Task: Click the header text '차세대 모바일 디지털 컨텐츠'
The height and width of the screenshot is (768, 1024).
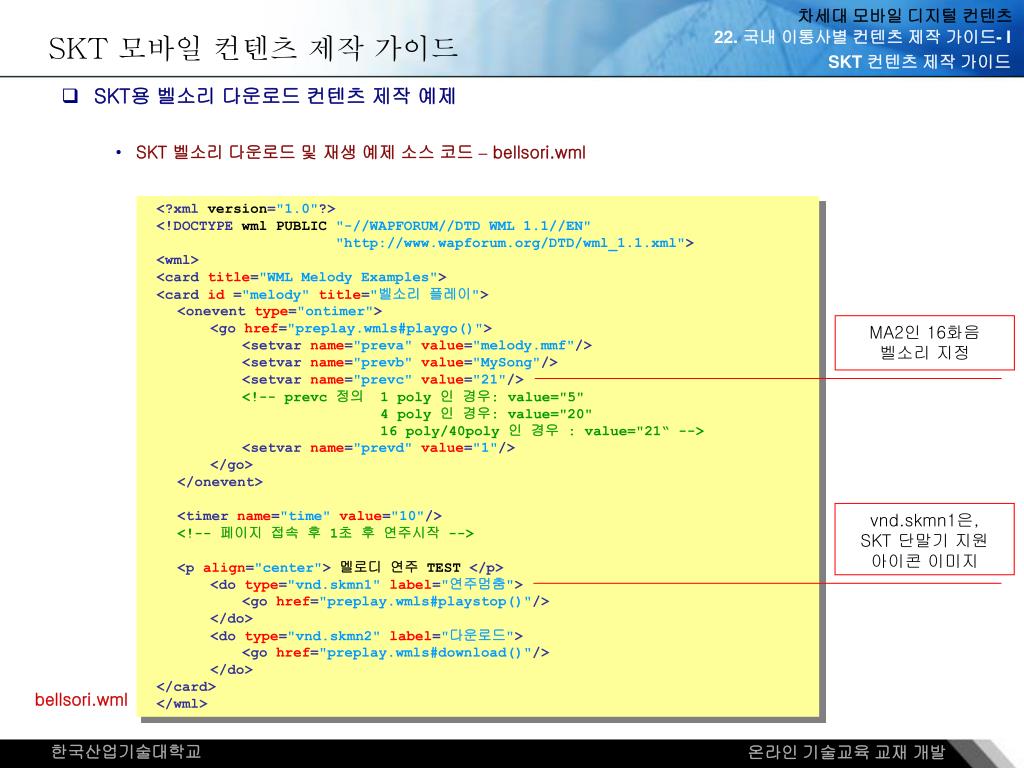Action: (904, 14)
